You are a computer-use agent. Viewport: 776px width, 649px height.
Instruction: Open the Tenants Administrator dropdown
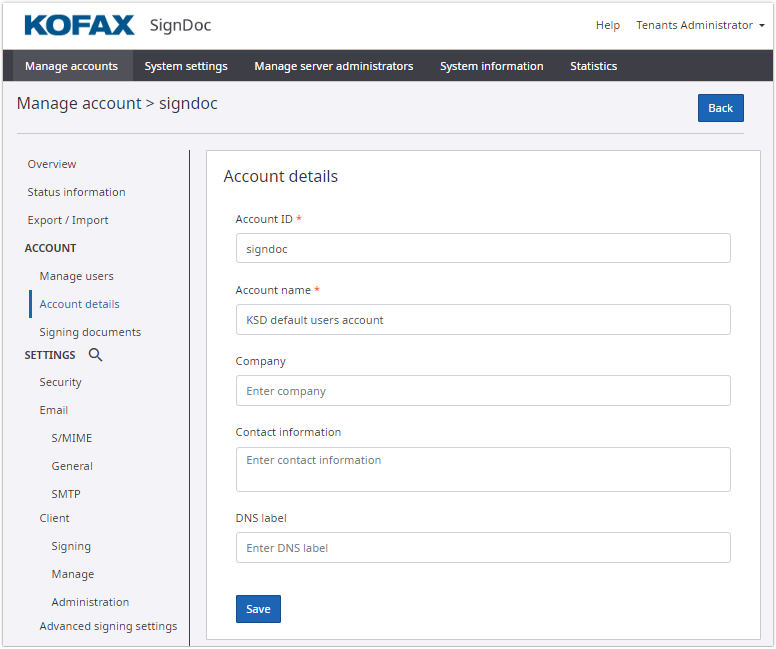(694, 25)
